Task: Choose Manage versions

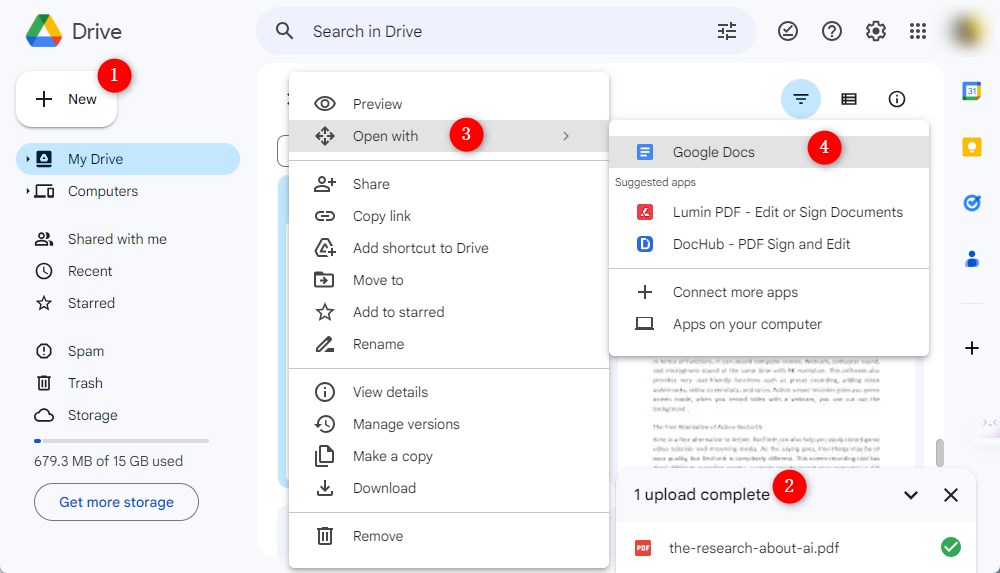Action: [x=449, y=424]
